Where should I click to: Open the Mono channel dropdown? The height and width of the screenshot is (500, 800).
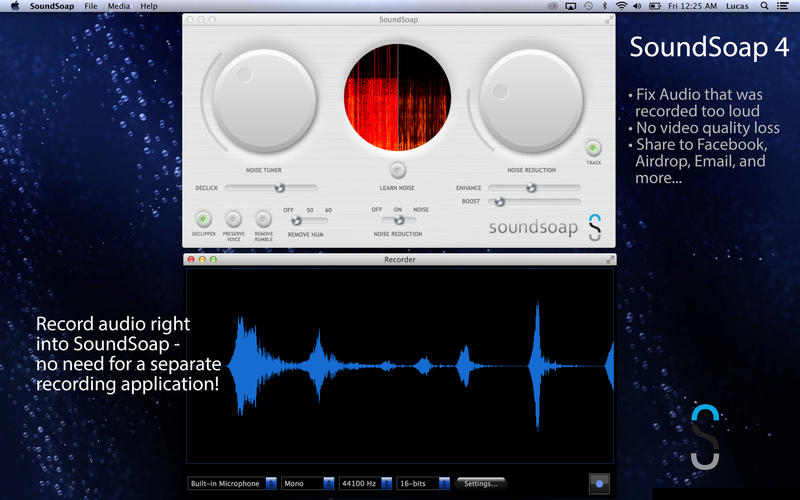pyautogui.click(x=308, y=483)
